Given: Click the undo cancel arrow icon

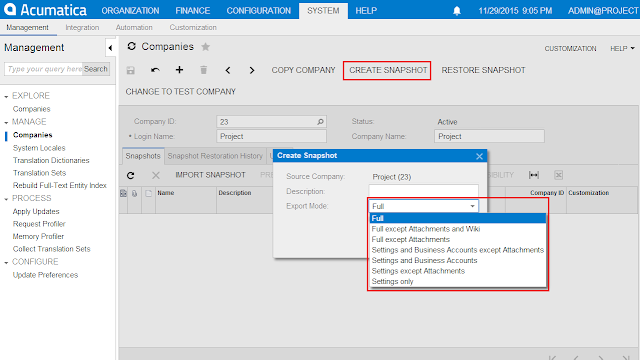Looking at the screenshot, I should coord(155,70).
